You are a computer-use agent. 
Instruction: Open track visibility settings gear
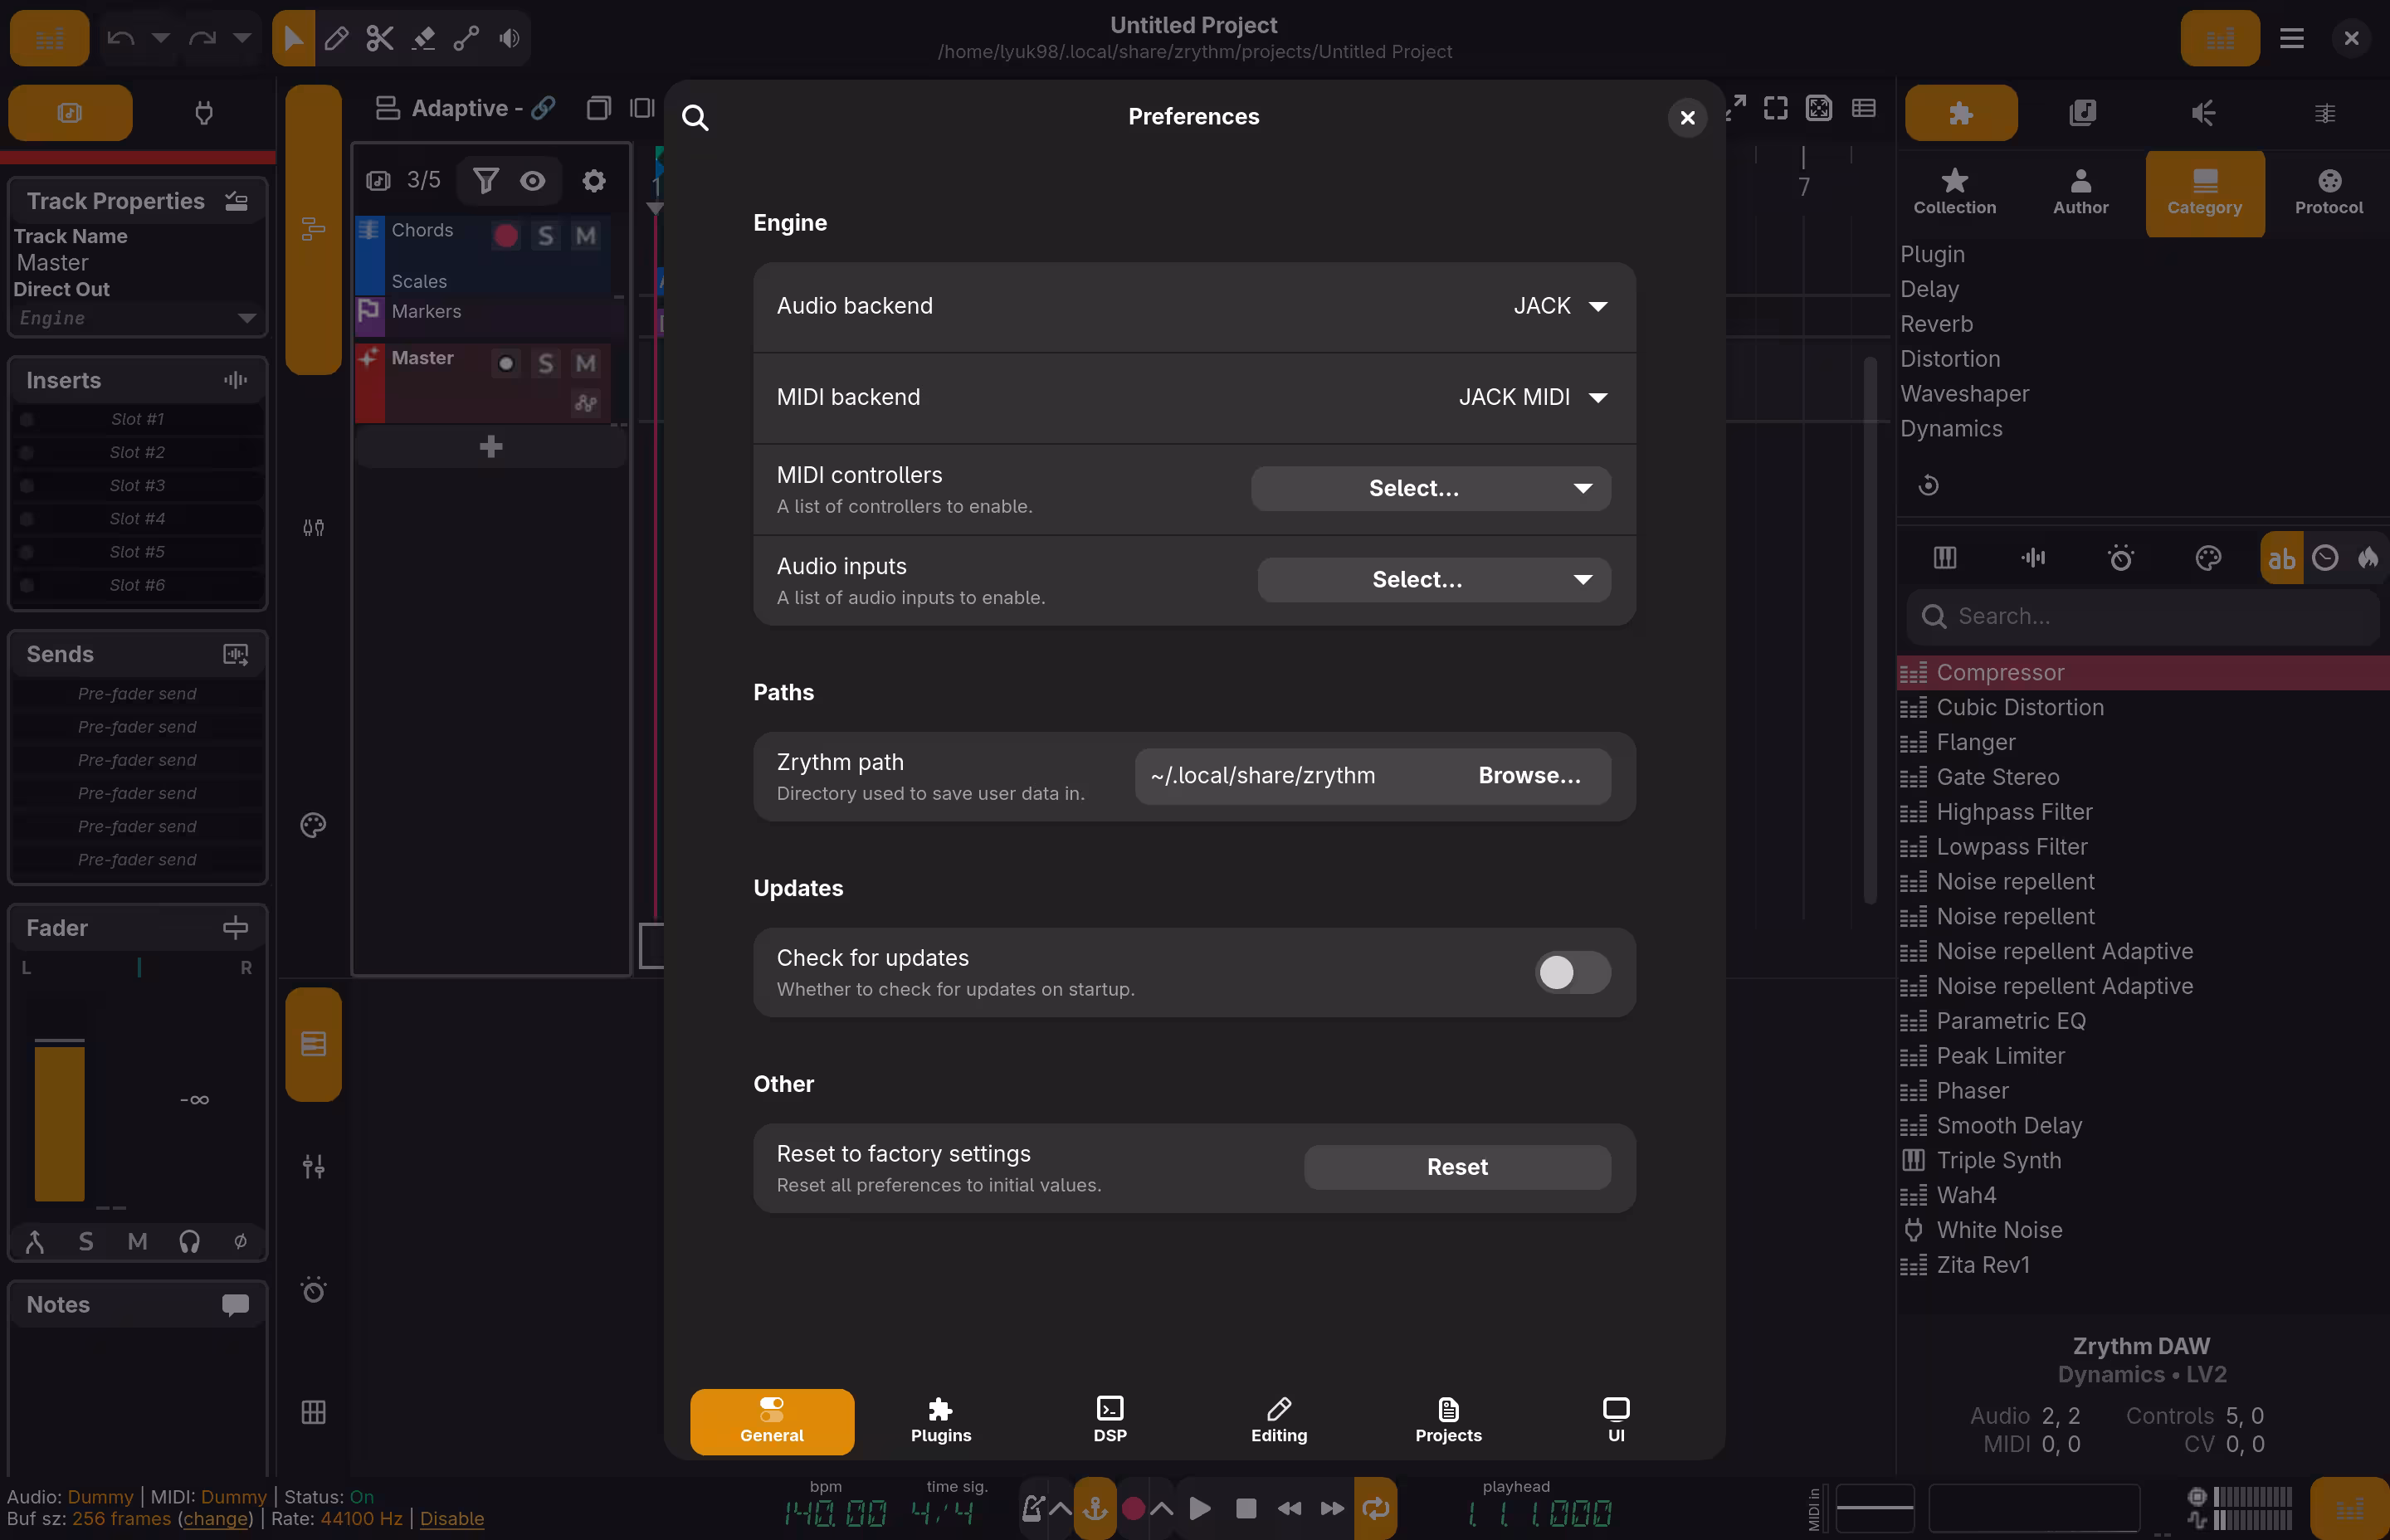[594, 180]
